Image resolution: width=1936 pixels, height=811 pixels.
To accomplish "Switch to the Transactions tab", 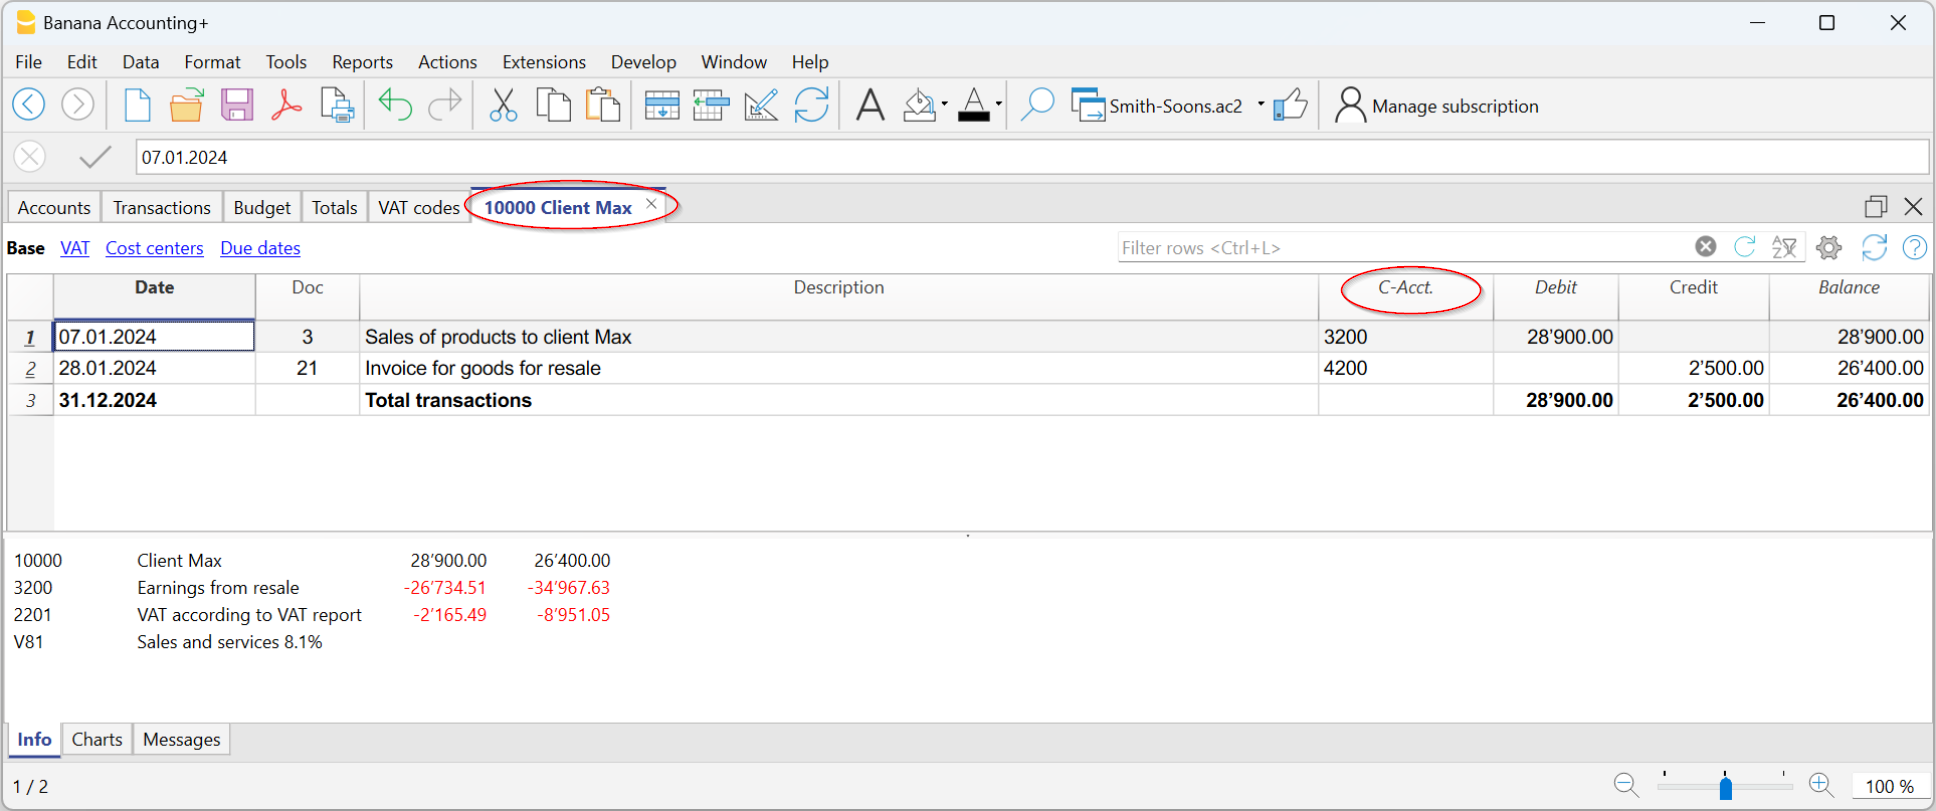I will click(161, 207).
